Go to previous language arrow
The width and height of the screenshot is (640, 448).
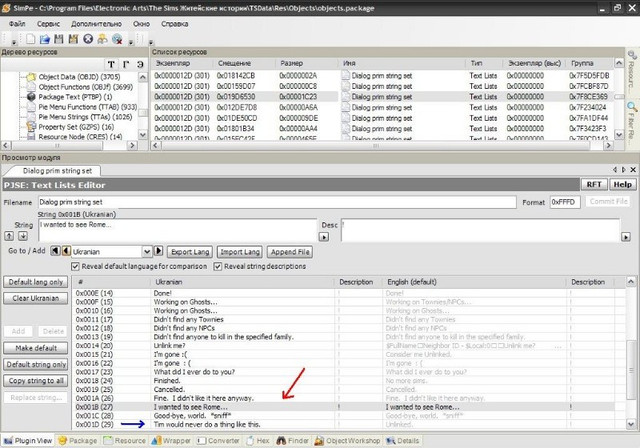(66, 251)
